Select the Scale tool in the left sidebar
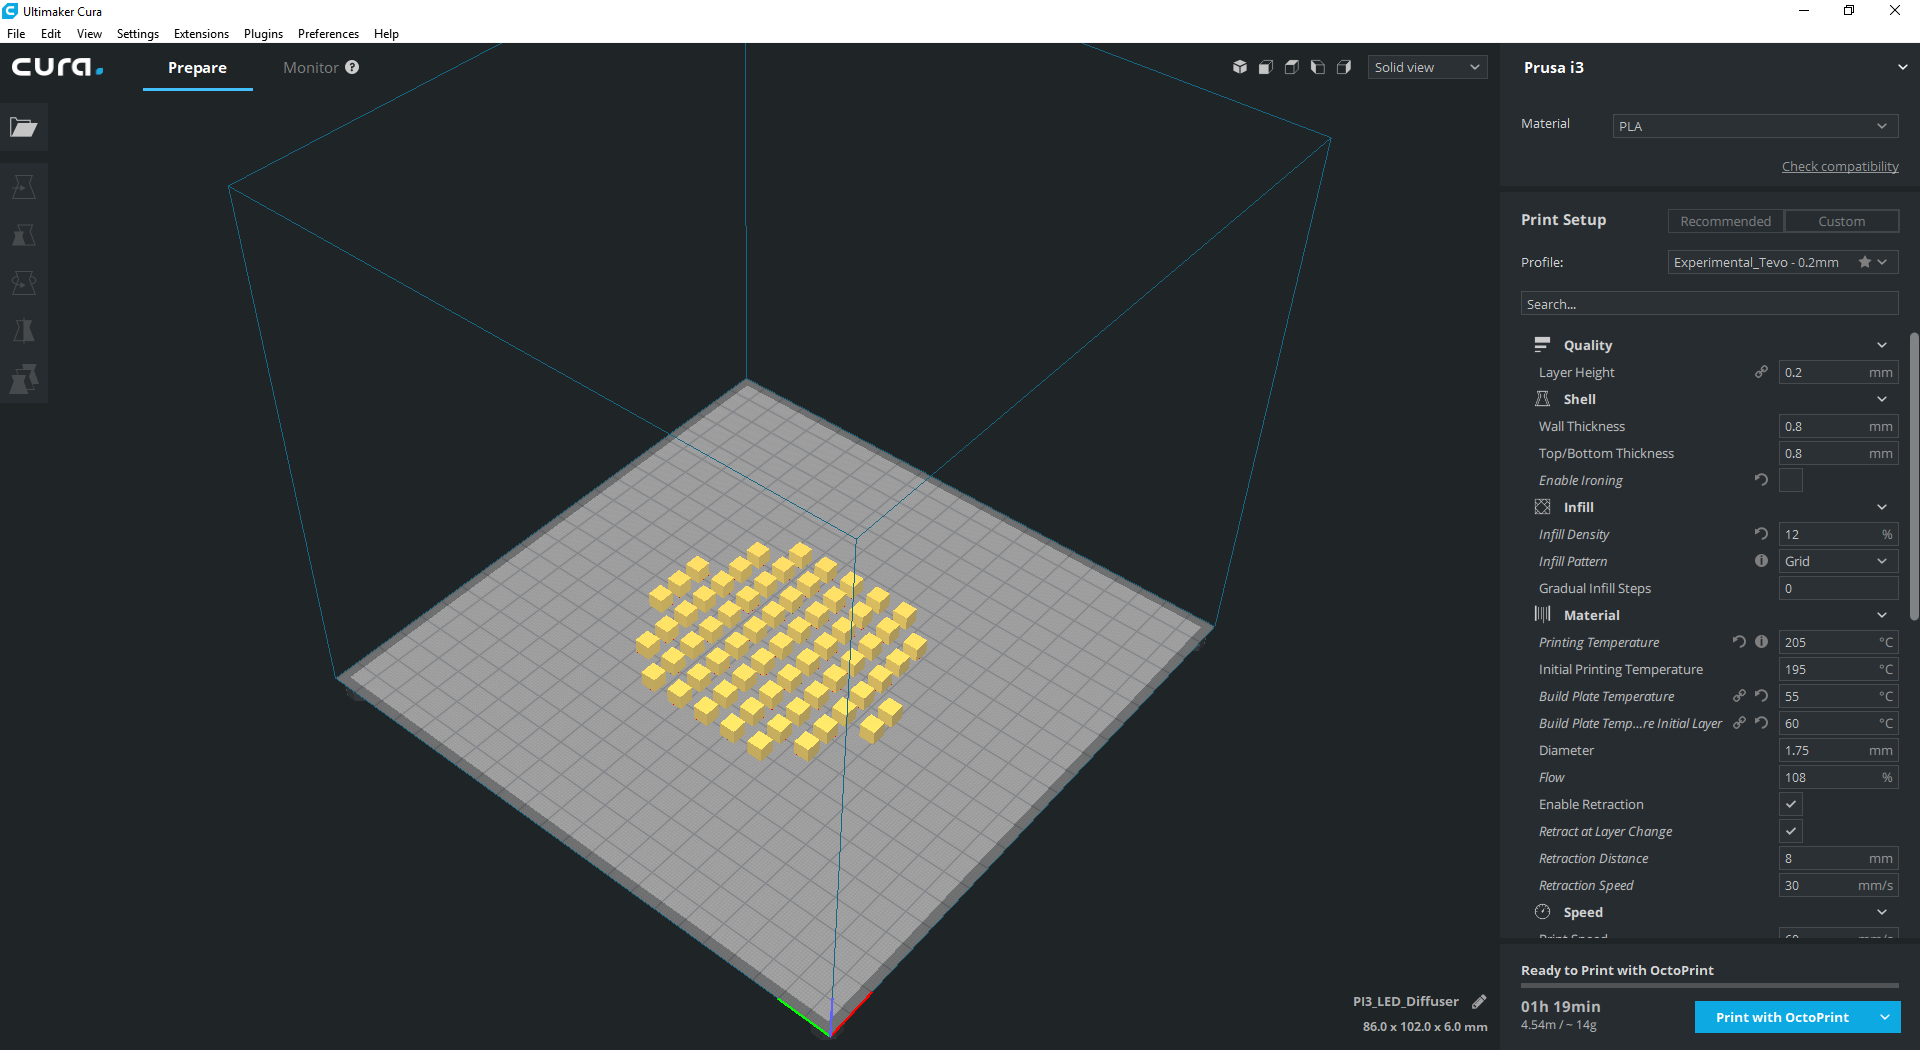The height and width of the screenshot is (1050, 1920). click(x=24, y=235)
